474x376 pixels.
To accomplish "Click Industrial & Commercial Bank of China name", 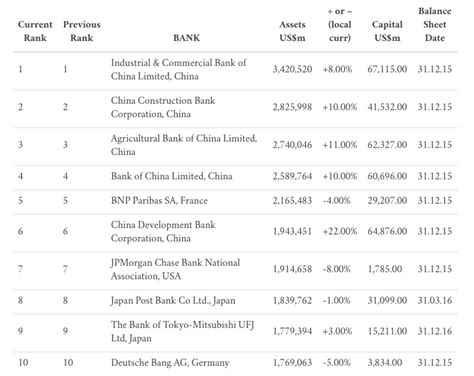I will click(x=178, y=69).
